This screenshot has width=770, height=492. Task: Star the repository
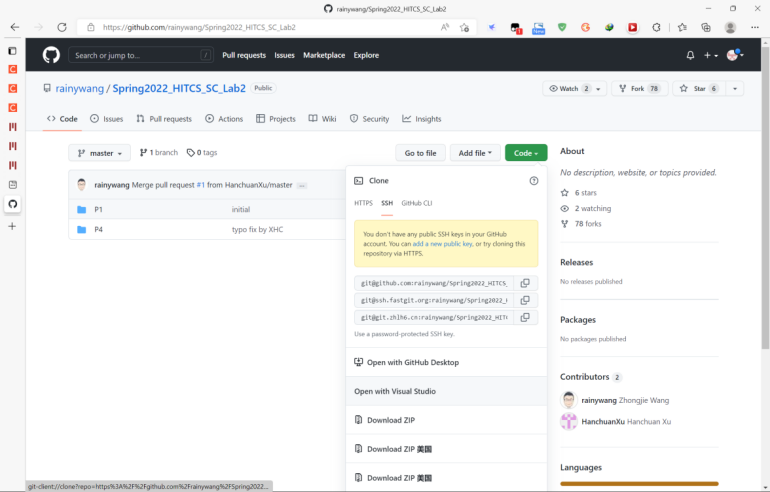click(x=699, y=88)
